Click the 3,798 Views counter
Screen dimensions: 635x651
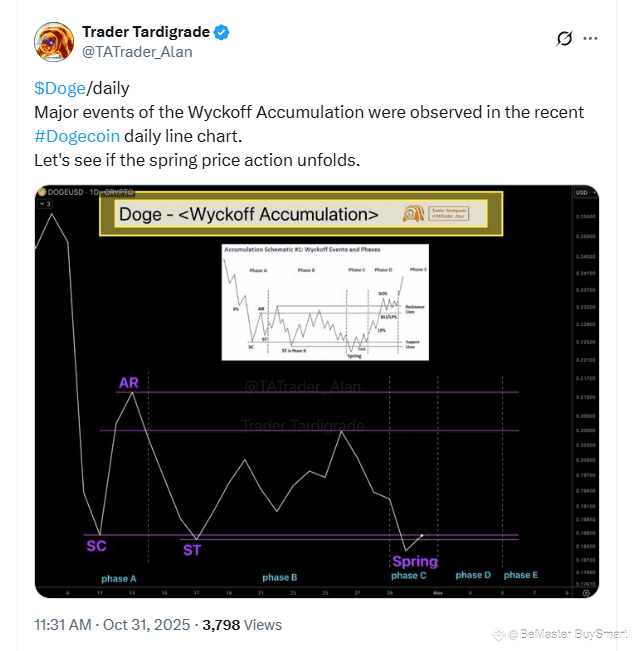242,625
